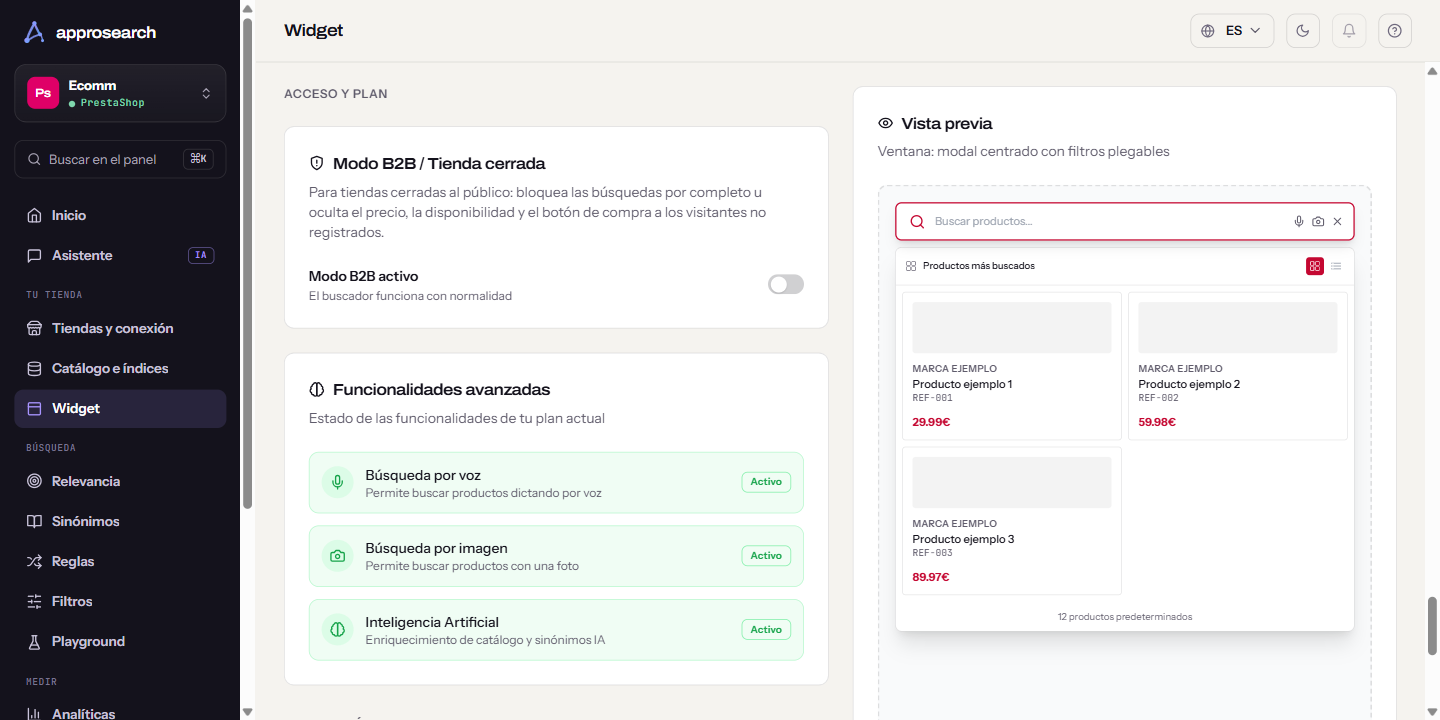Switch preview to grid view

[x=1315, y=266]
